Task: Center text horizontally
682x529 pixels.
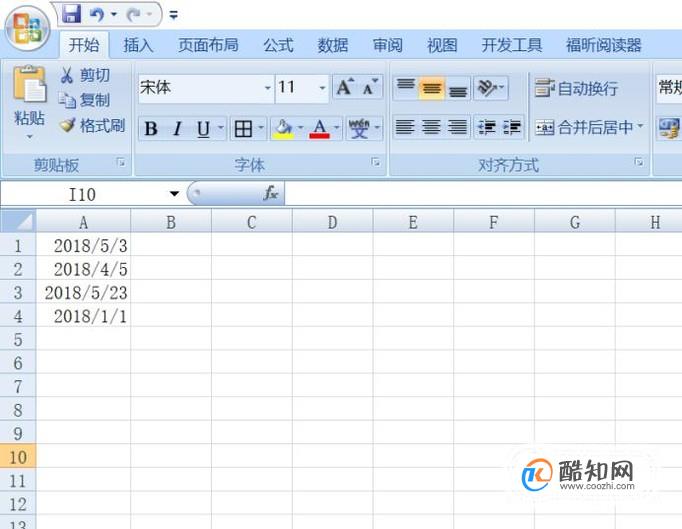Action: 431,127
